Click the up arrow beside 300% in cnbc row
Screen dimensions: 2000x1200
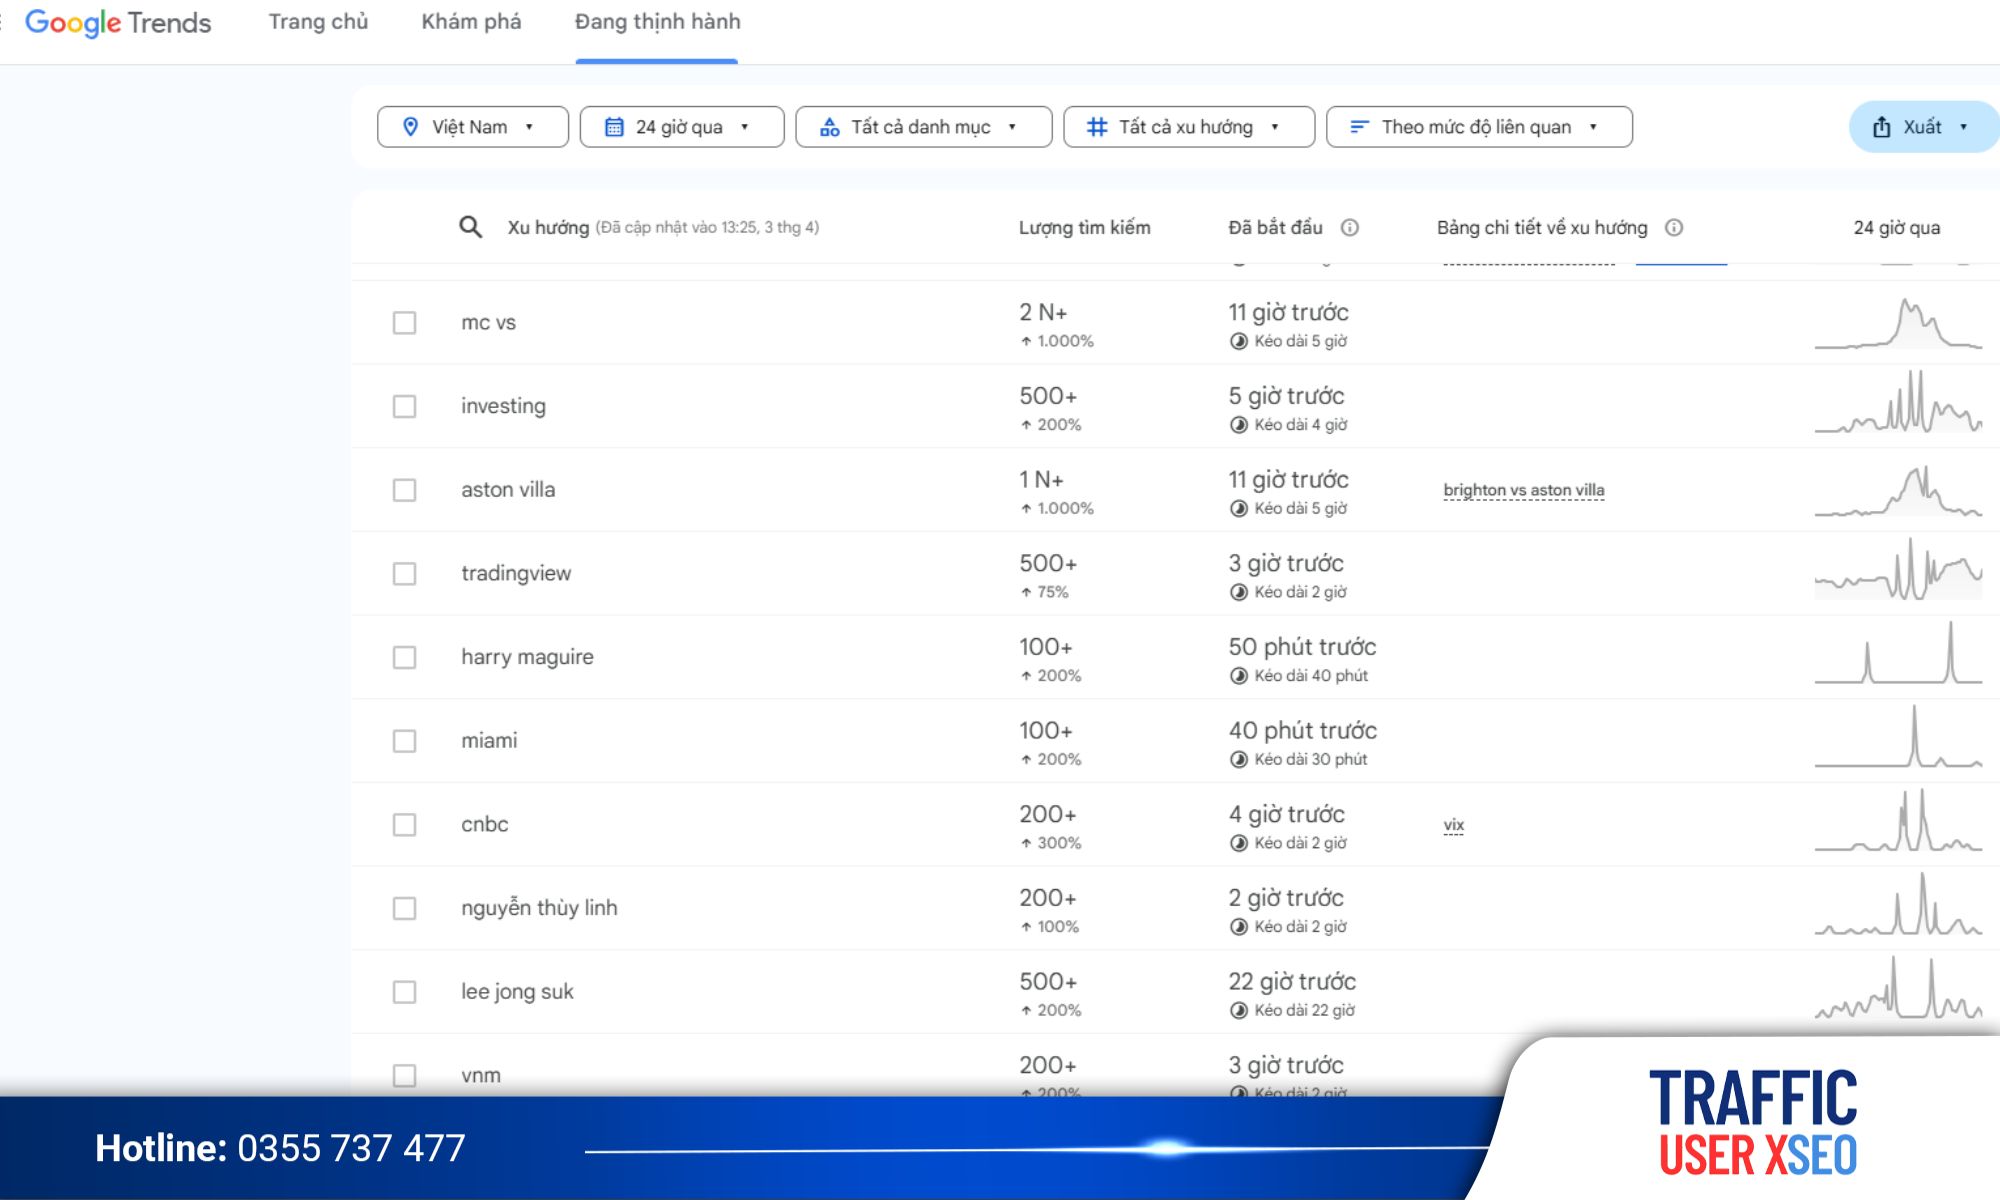[x=1026, y=843]
